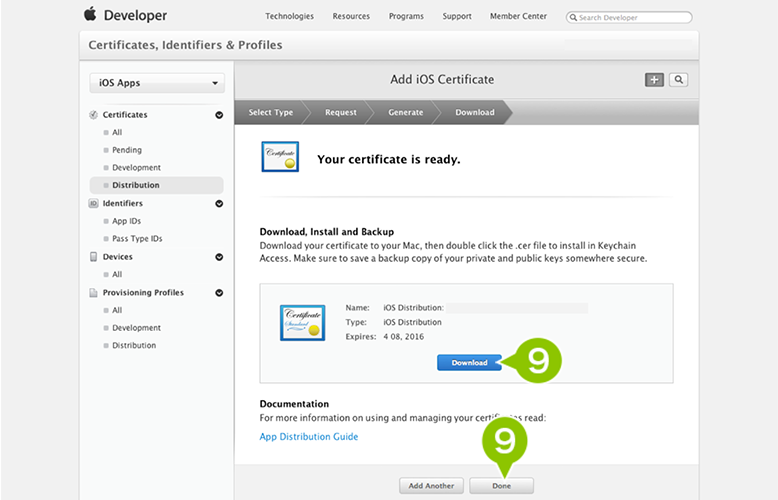Collapse the Identifiers section arrow
The image size is (778, 500).
click(x=219, y=204)
